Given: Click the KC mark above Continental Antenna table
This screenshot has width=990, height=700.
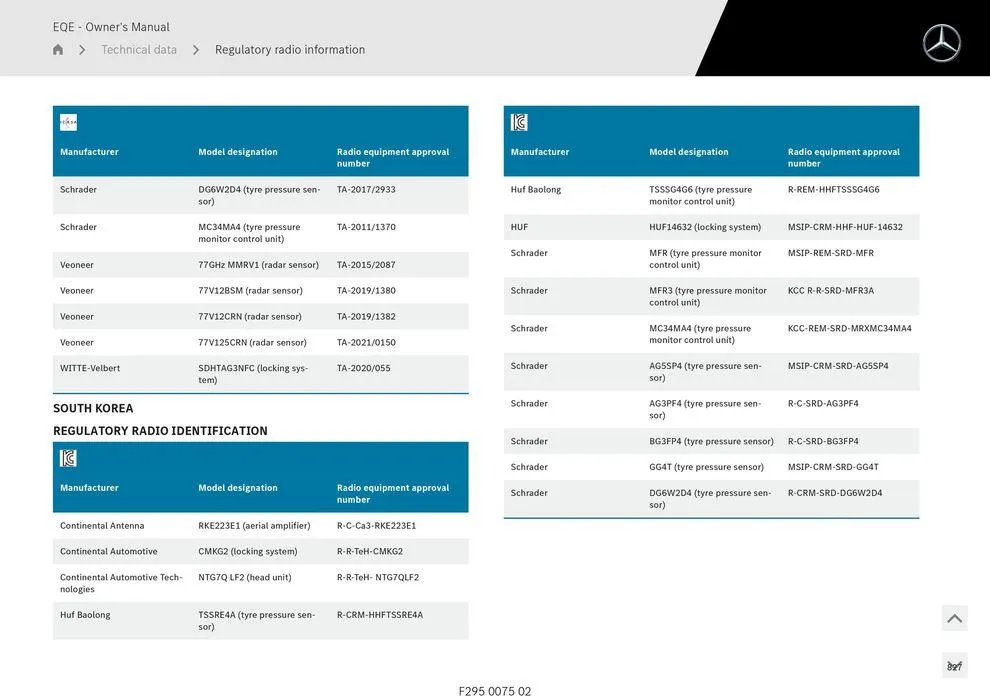Looking at the screenshot, I should coord(68,458).
